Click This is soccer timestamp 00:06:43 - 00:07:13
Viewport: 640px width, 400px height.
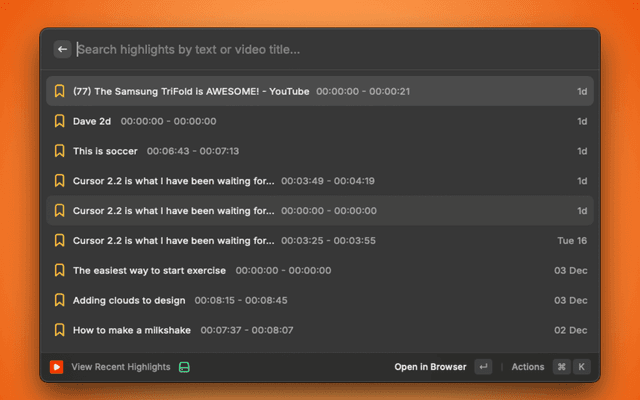[193, 151]
